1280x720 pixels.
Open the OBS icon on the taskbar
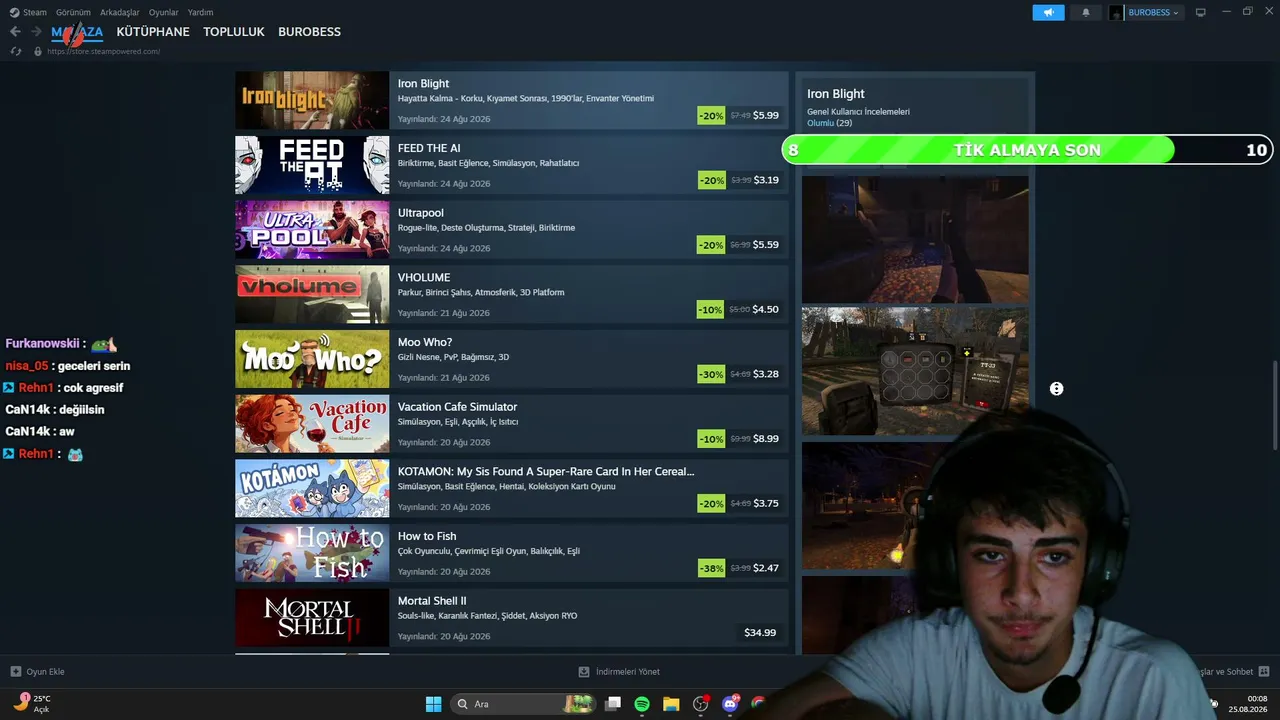tap(701, 704)
